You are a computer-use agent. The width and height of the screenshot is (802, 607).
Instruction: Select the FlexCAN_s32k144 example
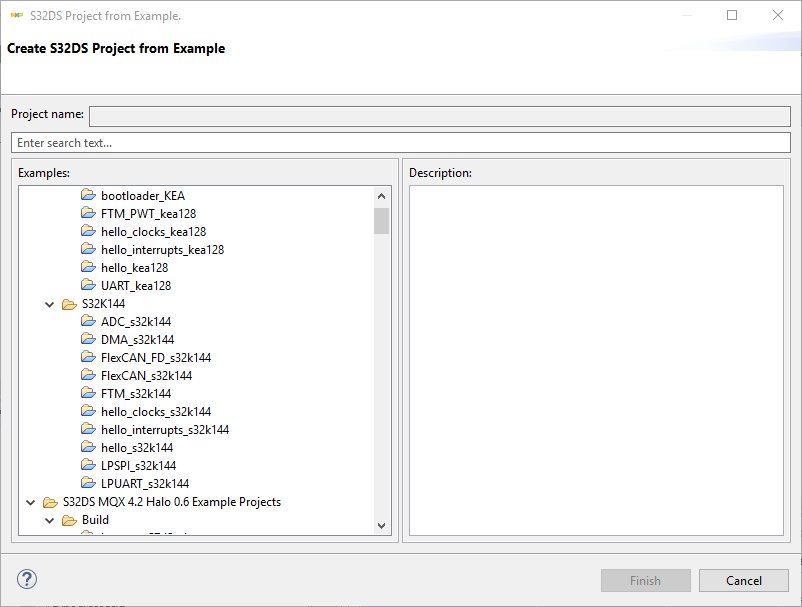click(146, 375)
